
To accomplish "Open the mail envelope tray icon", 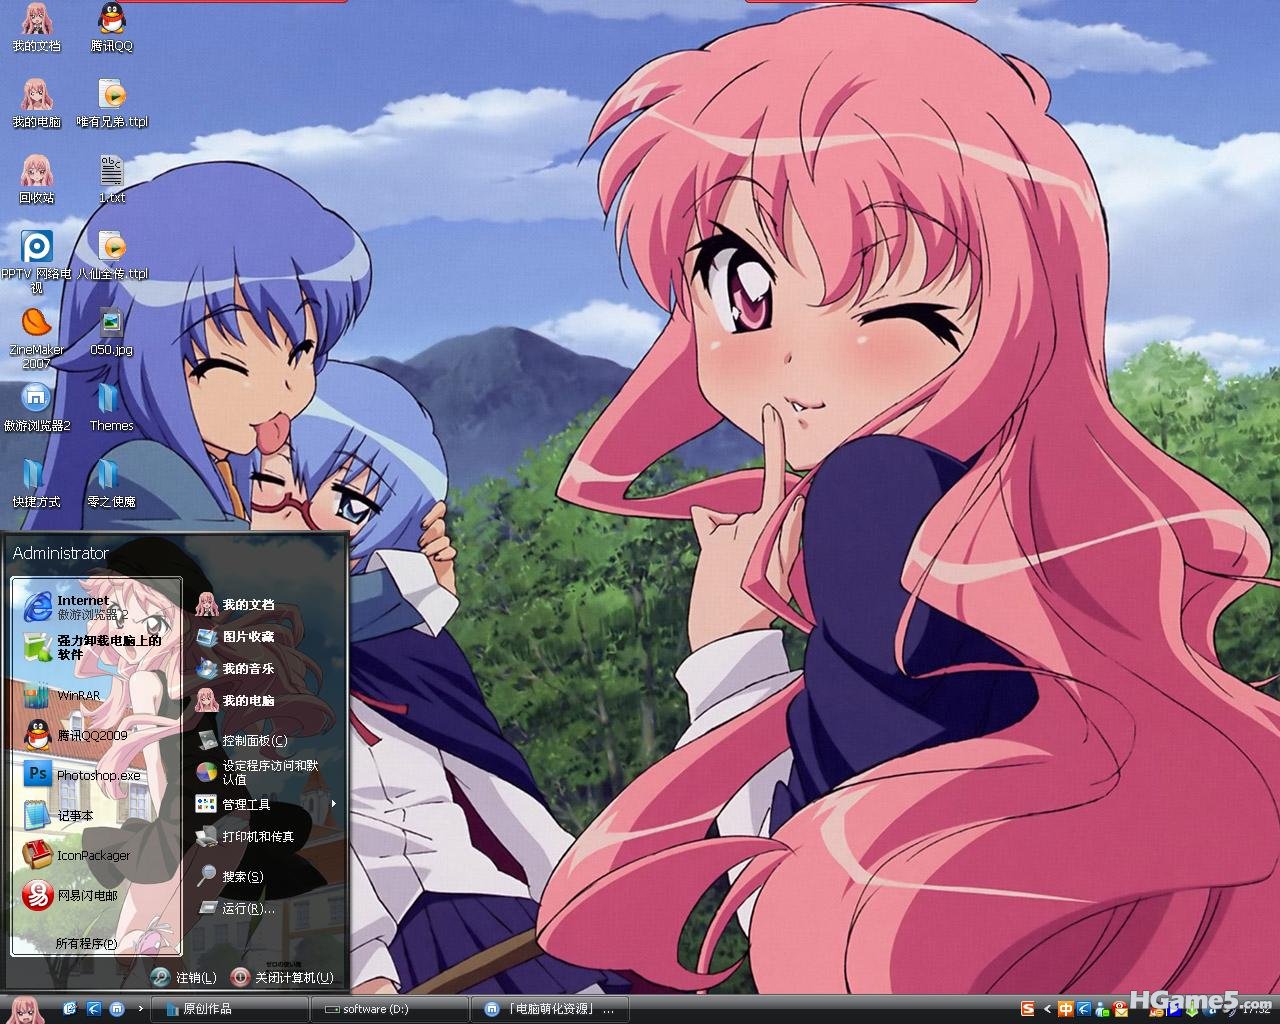I will point(1121,1009).
